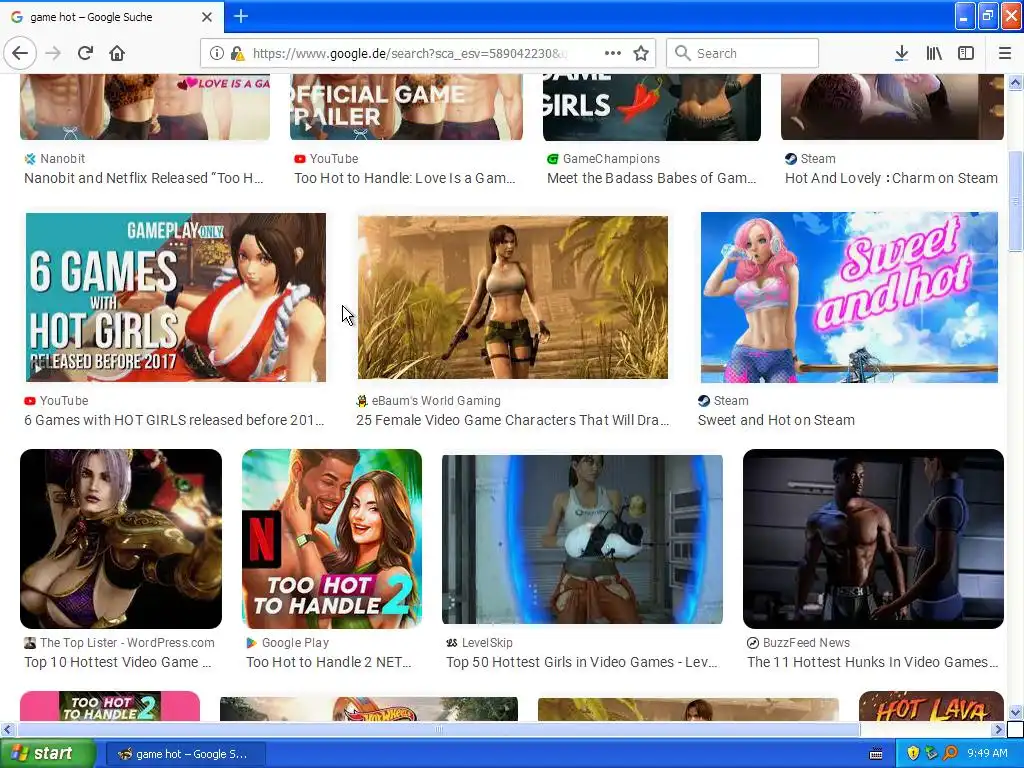Image resolution: width=1024 pixels, height=768 pixels.
Task: Click the 'Google Play' source label
Action: pos(295,643)
